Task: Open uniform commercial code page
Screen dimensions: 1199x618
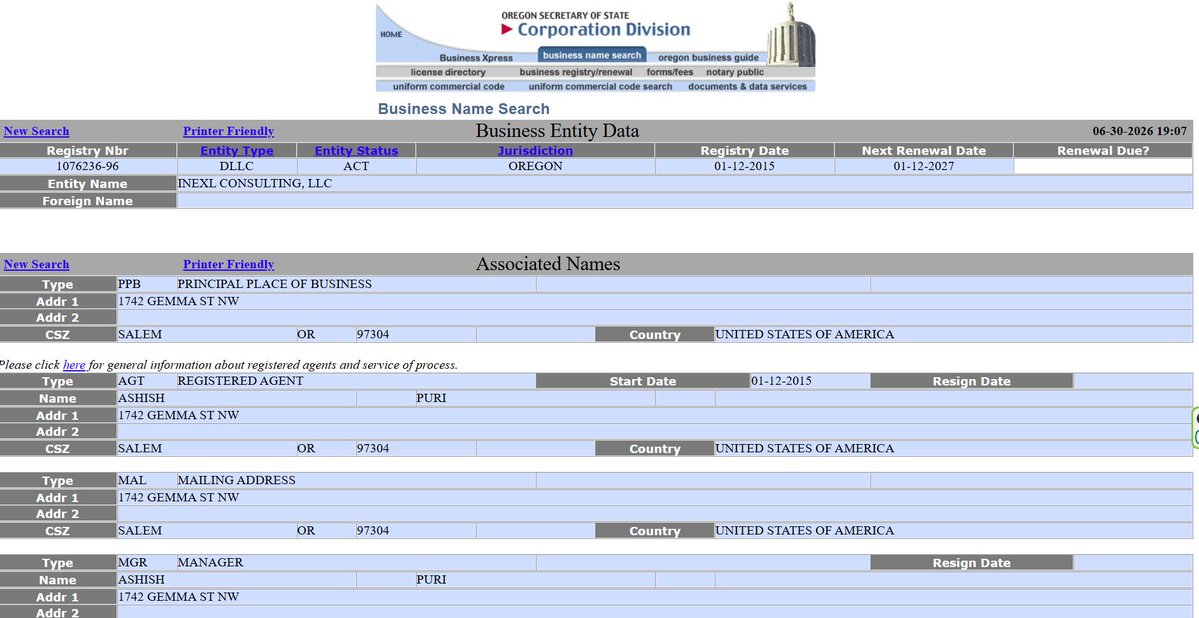Action: click(449, 86)
